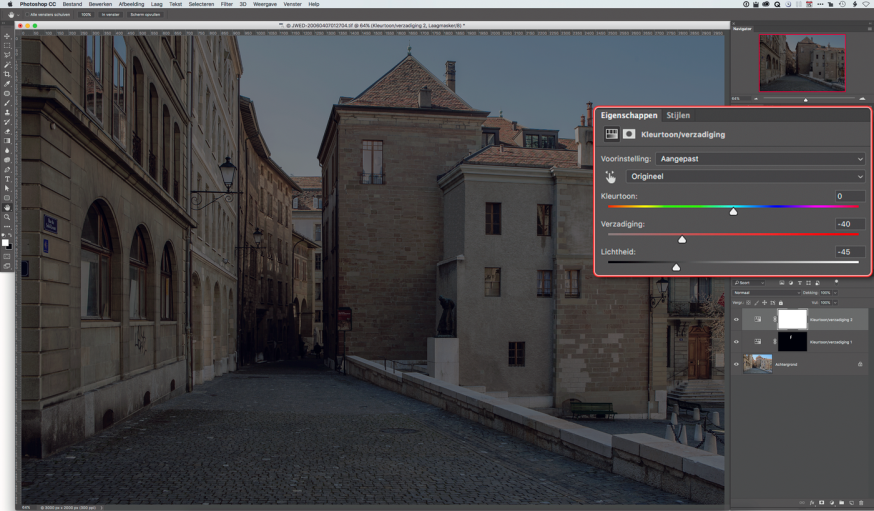Click the 100% zoom button

pos(86,14)
